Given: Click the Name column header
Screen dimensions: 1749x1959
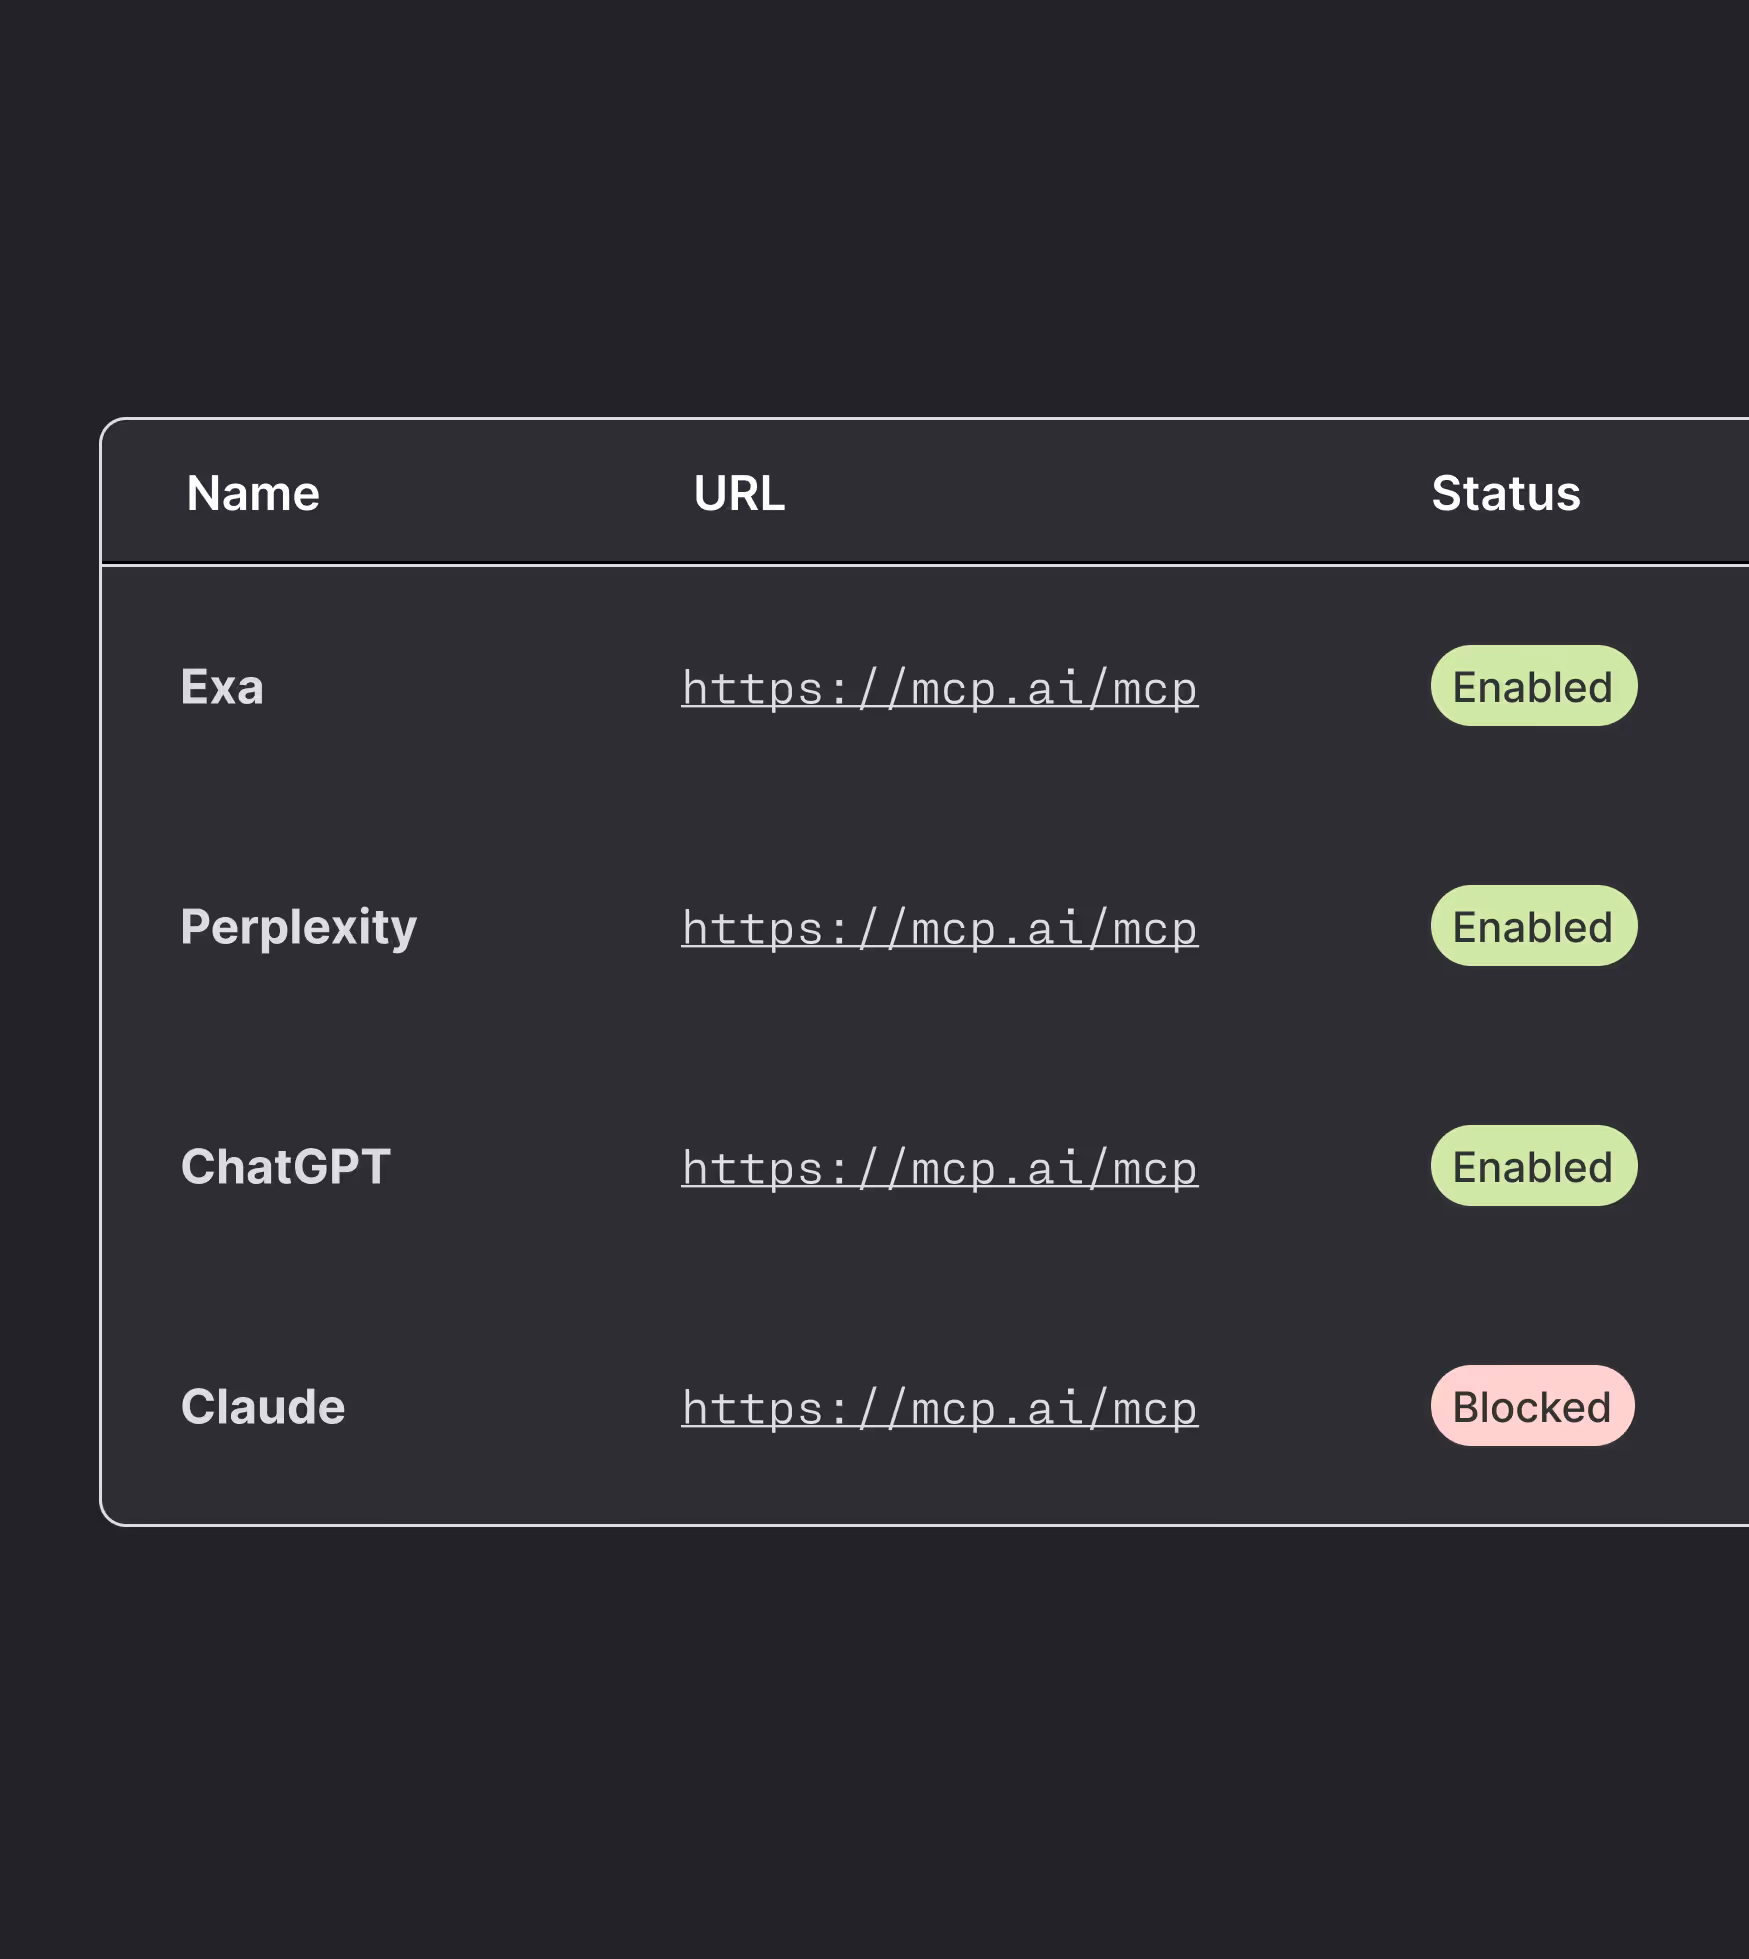Looking at the screenshot, I should pyautogui.click(x=253, y=493).
